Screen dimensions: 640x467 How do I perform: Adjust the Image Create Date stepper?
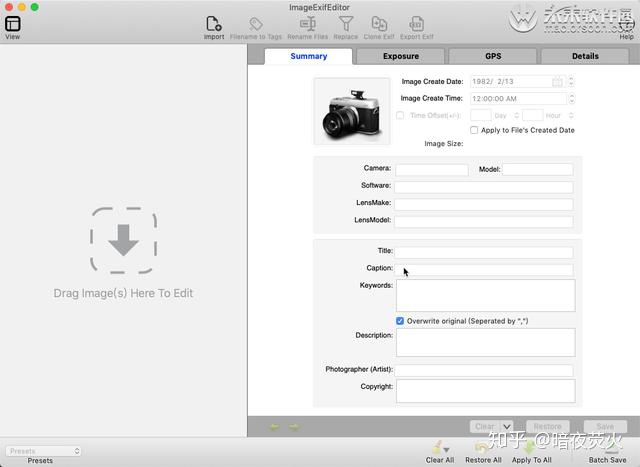pos(571,82)
